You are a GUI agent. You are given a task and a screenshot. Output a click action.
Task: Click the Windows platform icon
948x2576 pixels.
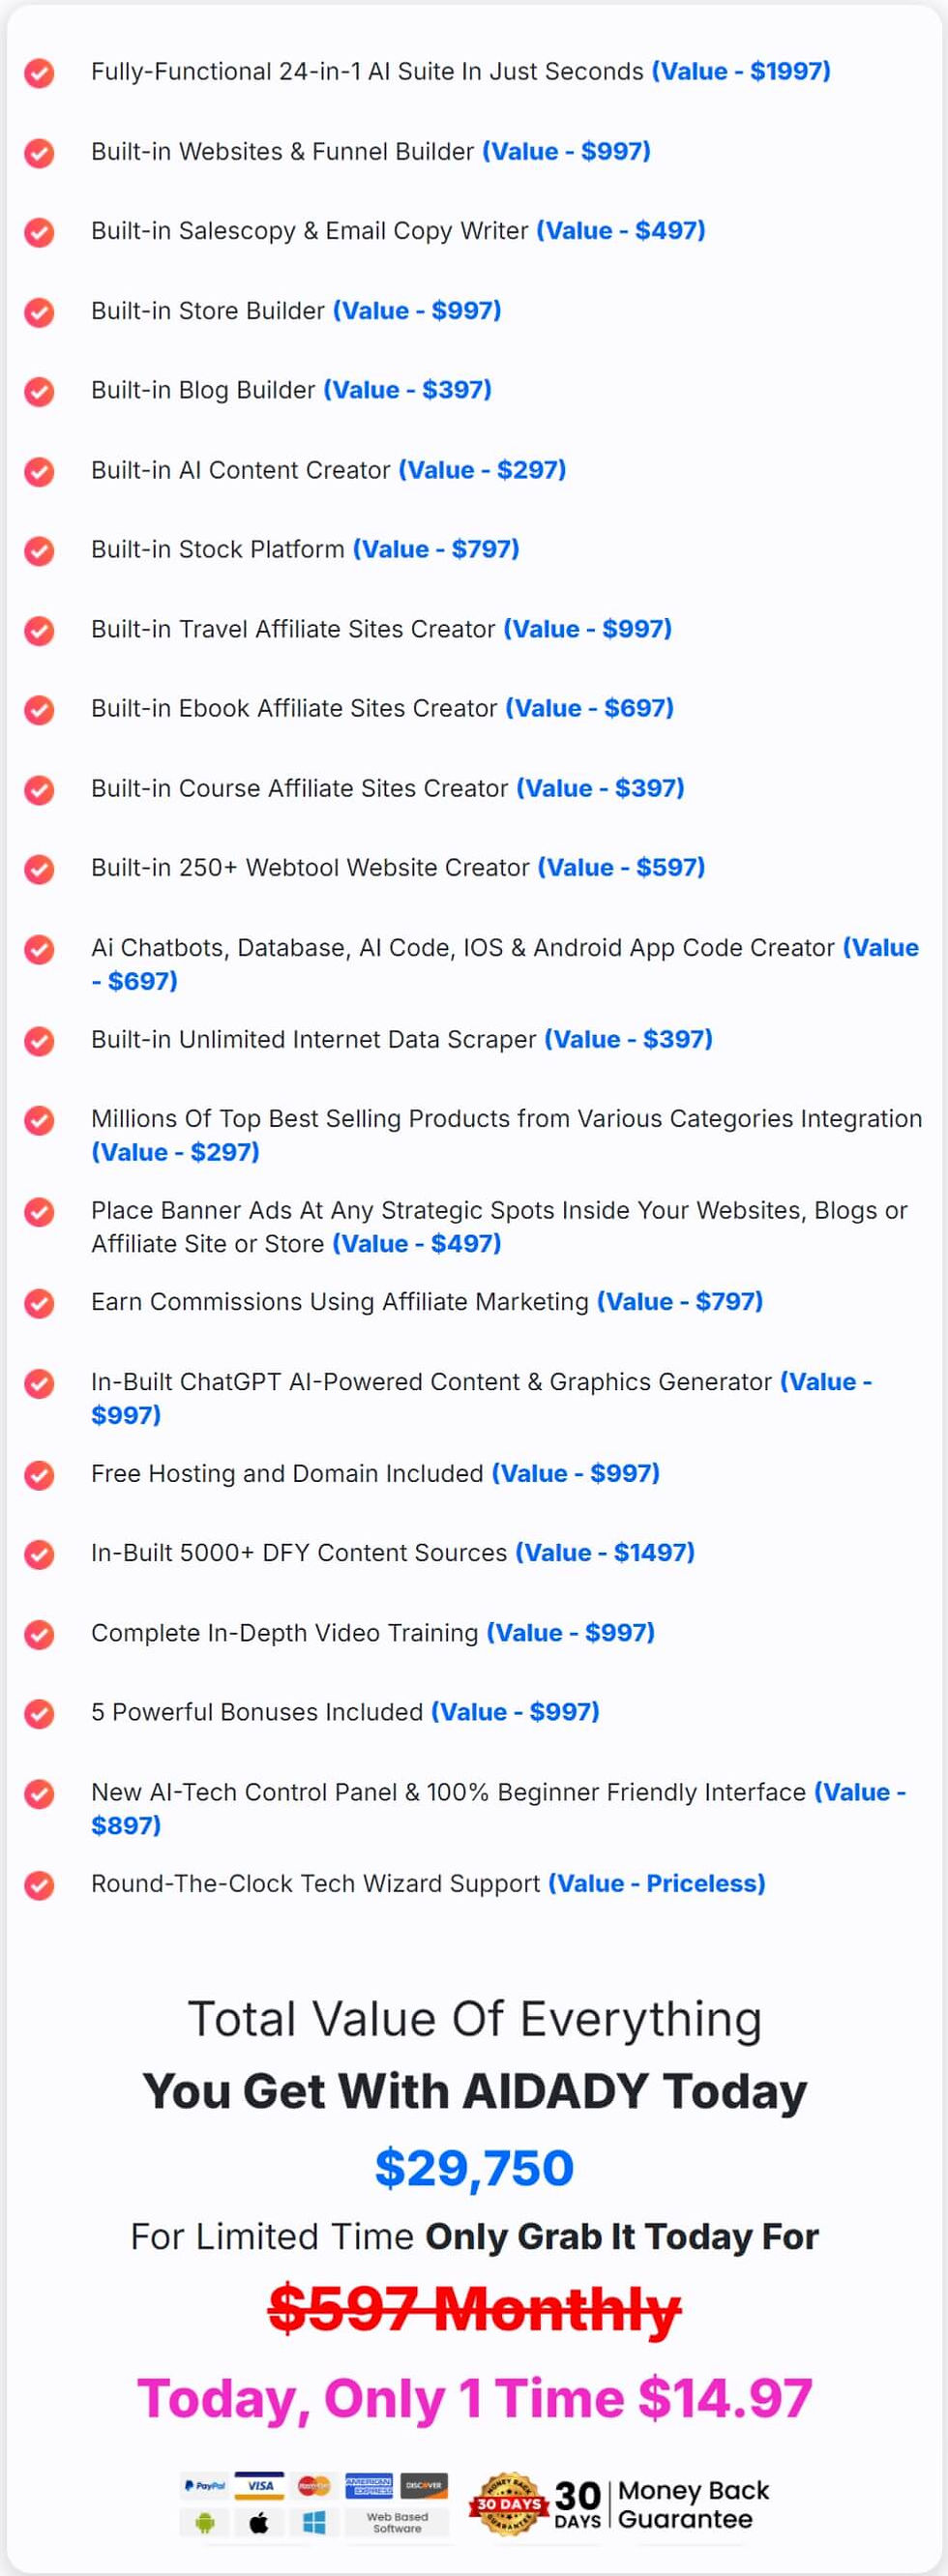point(315,2523)
